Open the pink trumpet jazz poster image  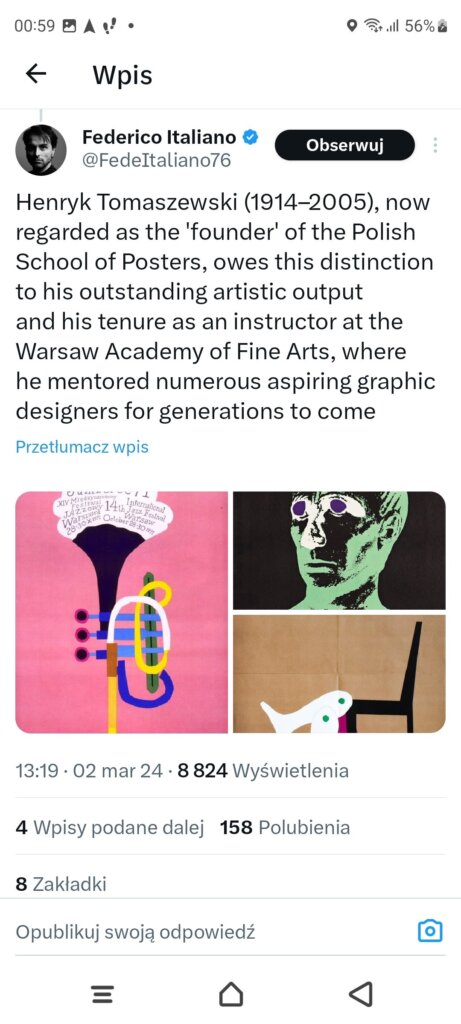pyautogui.click(x=121, y=612)
